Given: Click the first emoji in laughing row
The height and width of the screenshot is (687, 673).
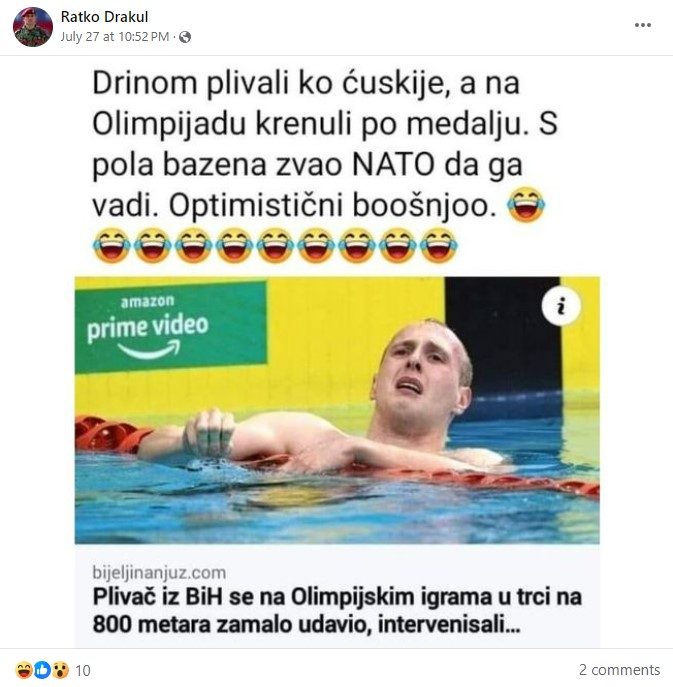Looking at the screenshot, I should point(112,245).
